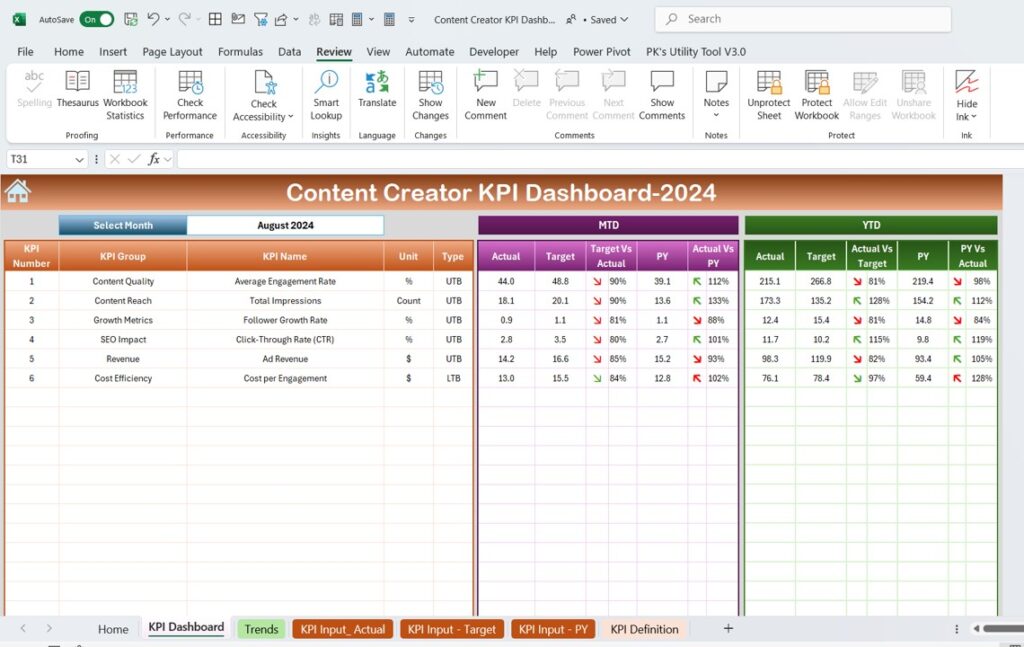Open the KPI Input - PY sheet tab
Image resolution: width=1024 pixels, height=647 pixels.
[x=553, y=629]
